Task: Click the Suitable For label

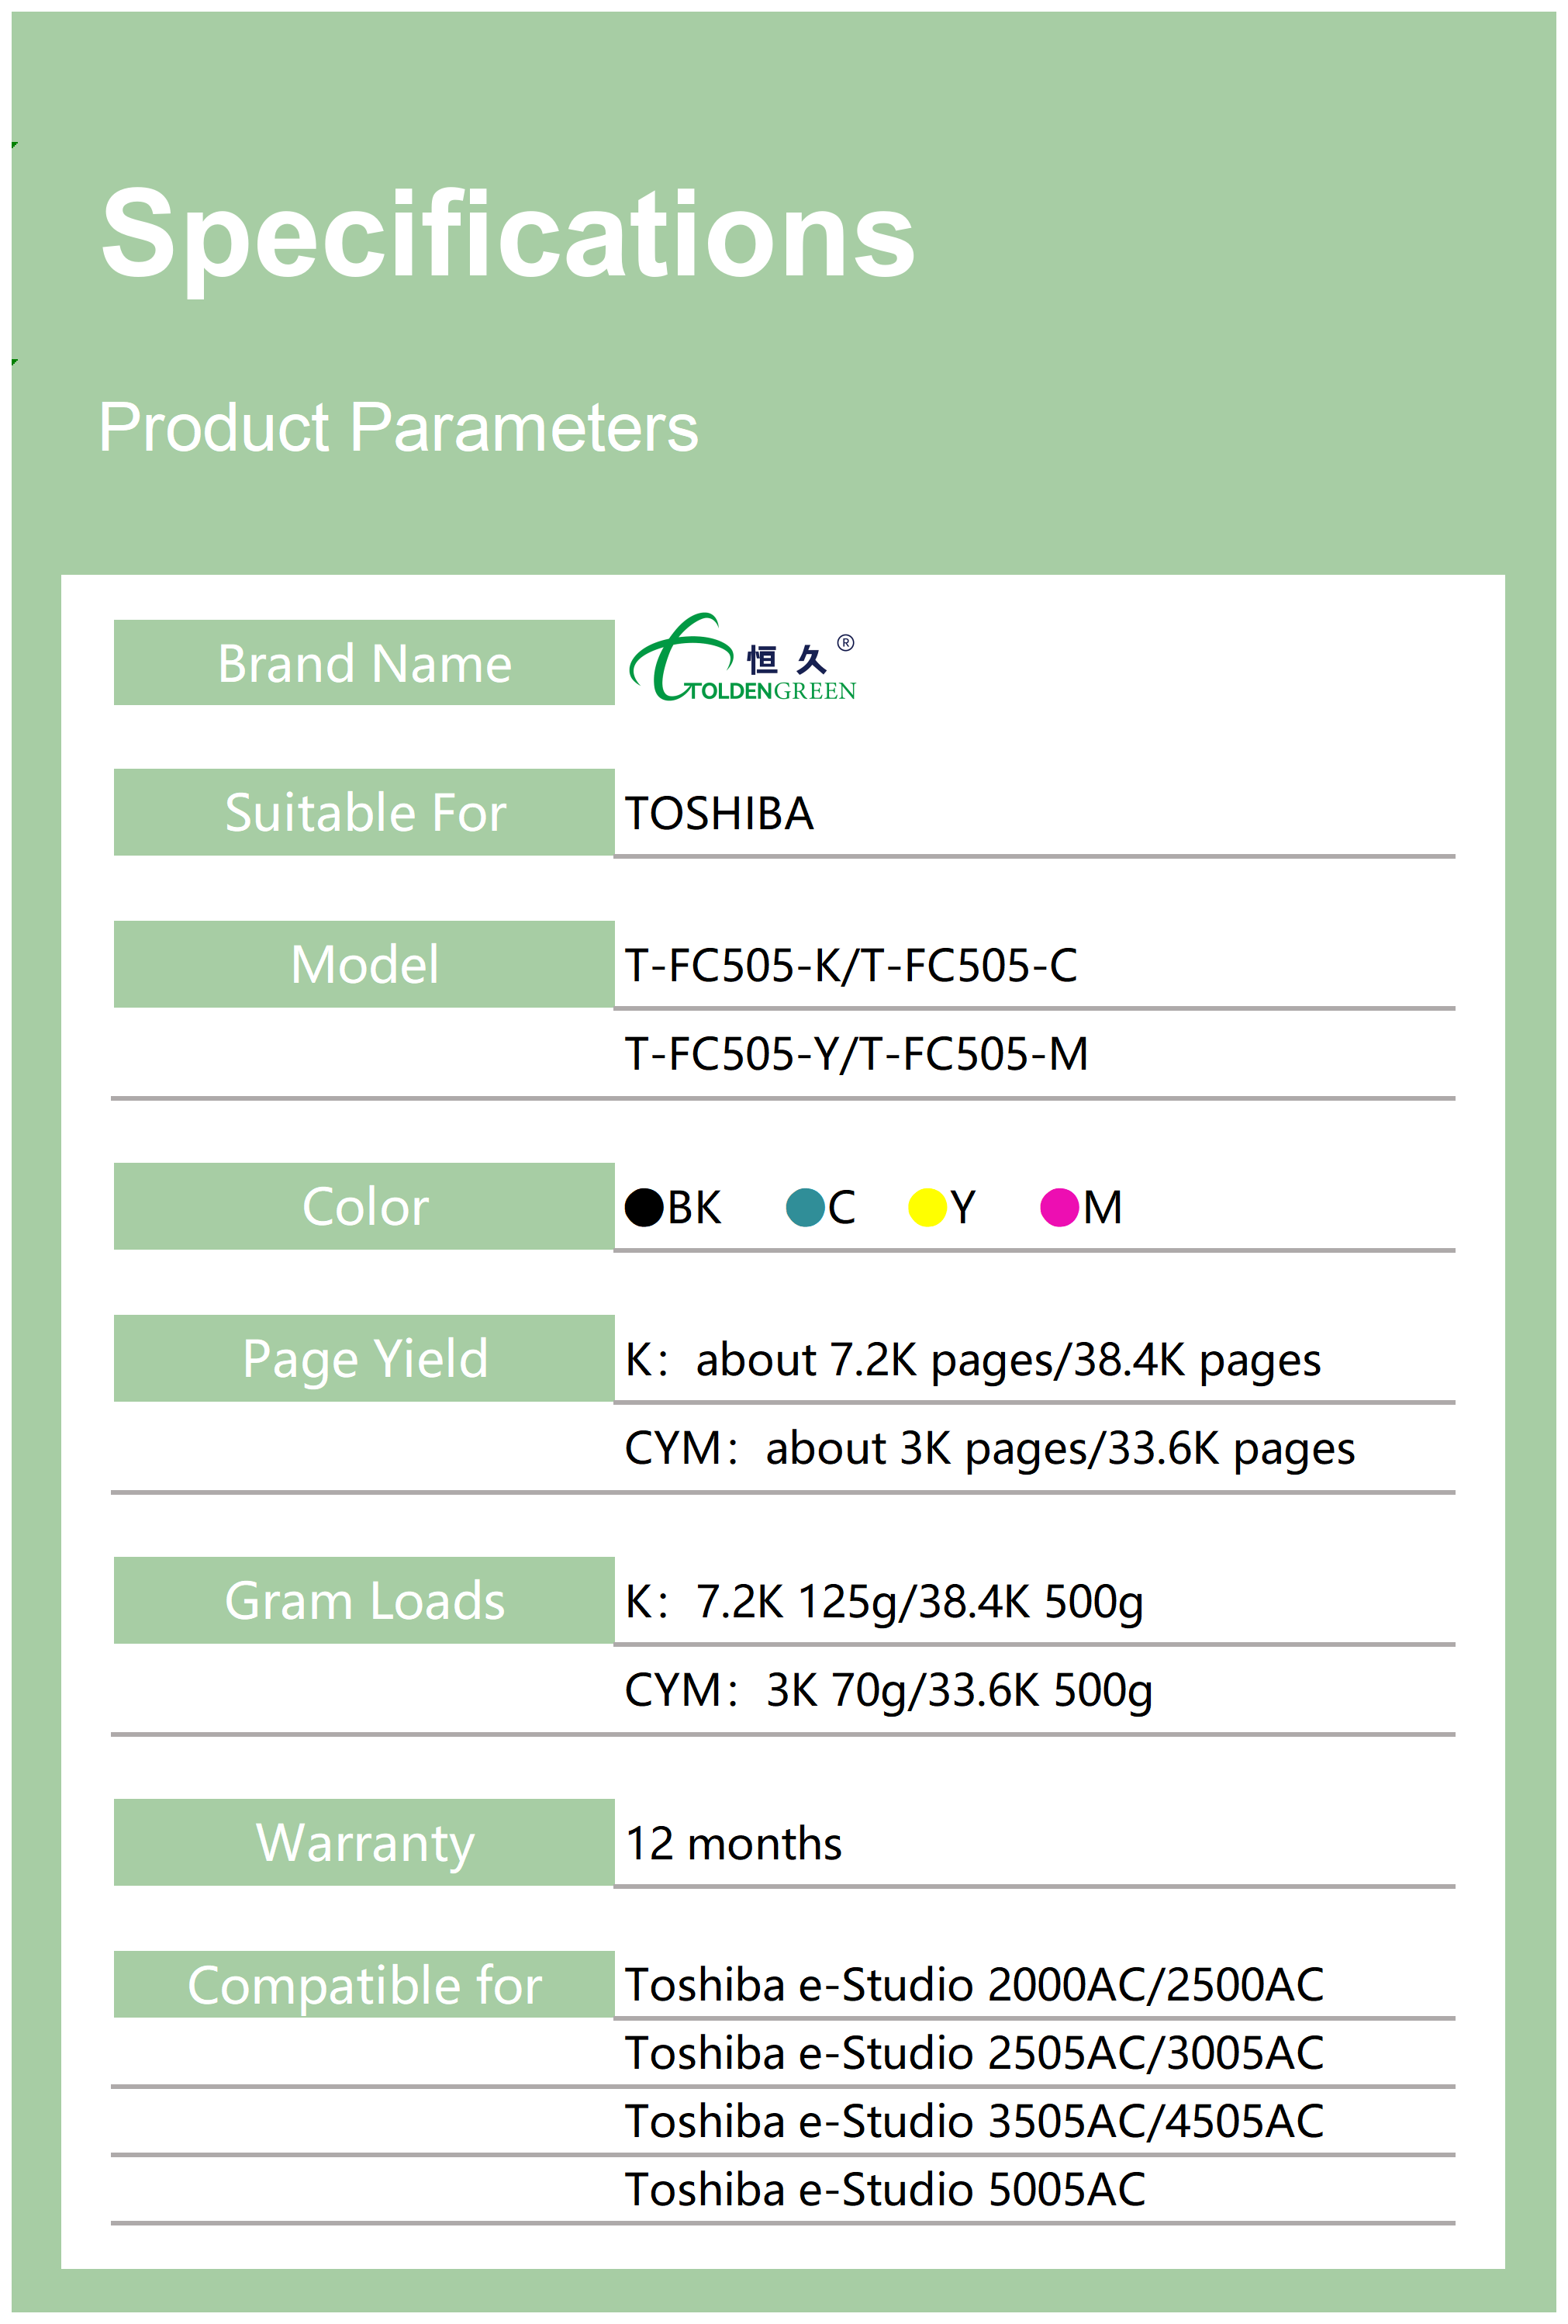Action: coord(364,812)
